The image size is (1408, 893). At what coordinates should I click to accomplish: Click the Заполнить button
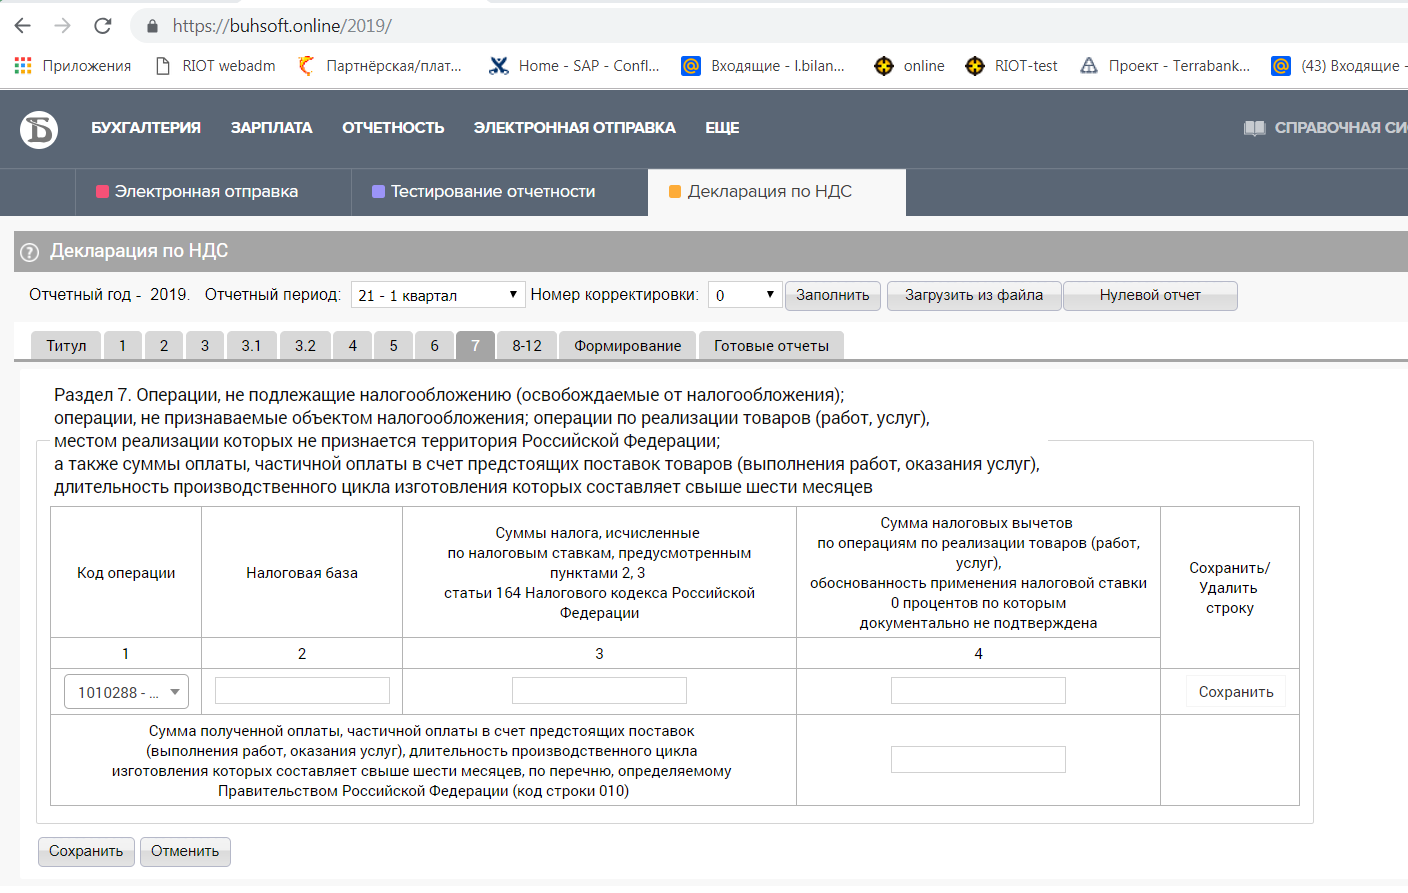pyautogui.click(x=833, y=296)
